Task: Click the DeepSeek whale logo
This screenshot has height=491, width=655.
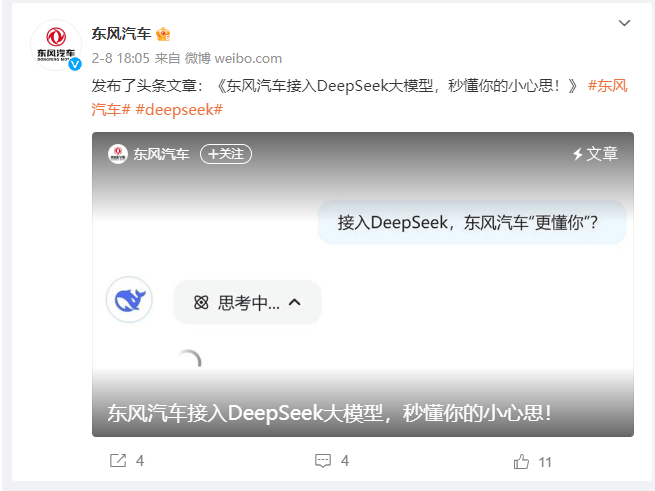Action: point(129,300)
